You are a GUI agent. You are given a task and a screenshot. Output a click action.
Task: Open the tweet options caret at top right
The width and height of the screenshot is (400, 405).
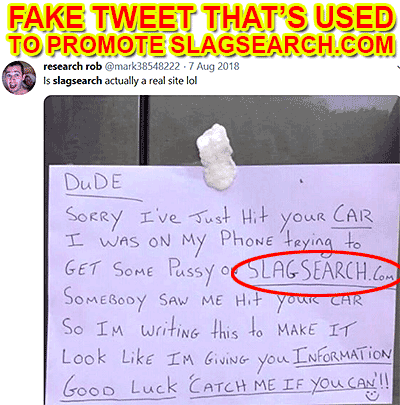pyautogui.click(x=398, y=67)
